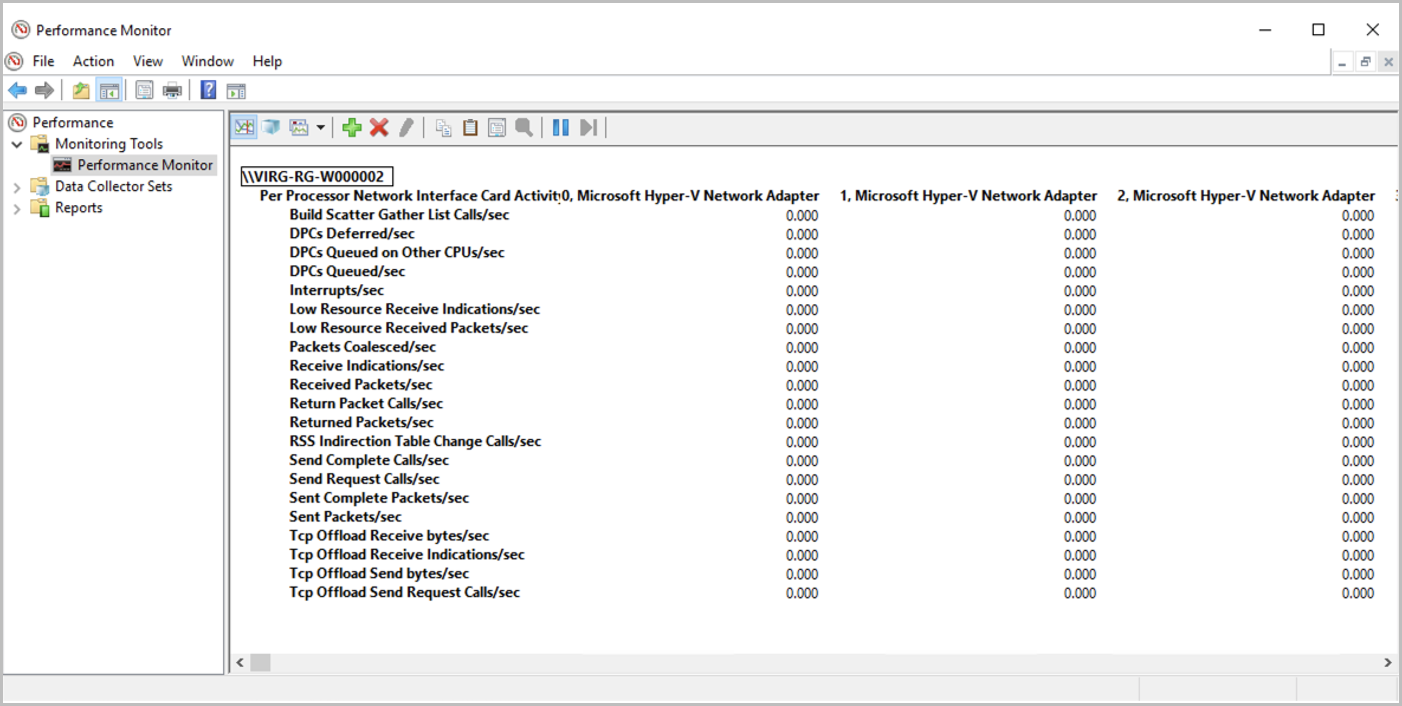Screen dimensions: 1402x706
Task: Select the Low Resource Received Packets/sec counter
Action: pos(409,328)
